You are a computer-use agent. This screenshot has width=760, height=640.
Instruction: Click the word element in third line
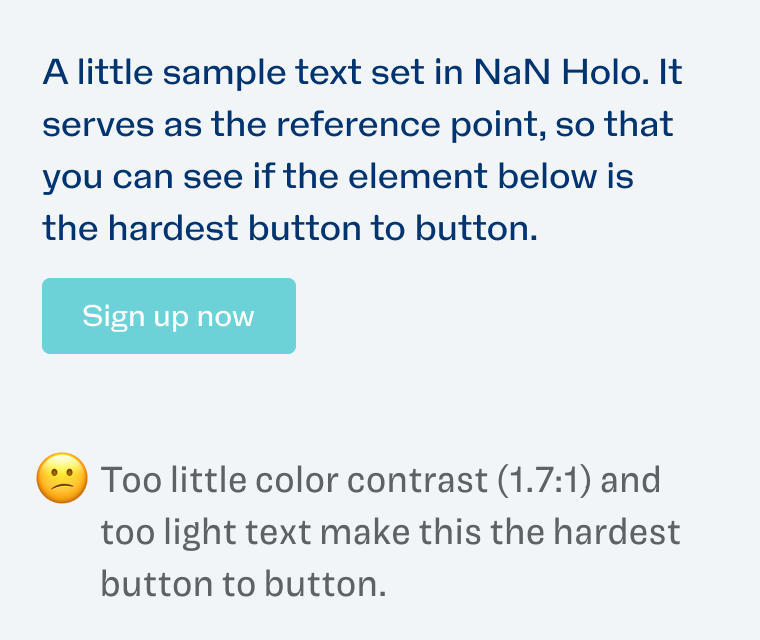tap(418, 176)
